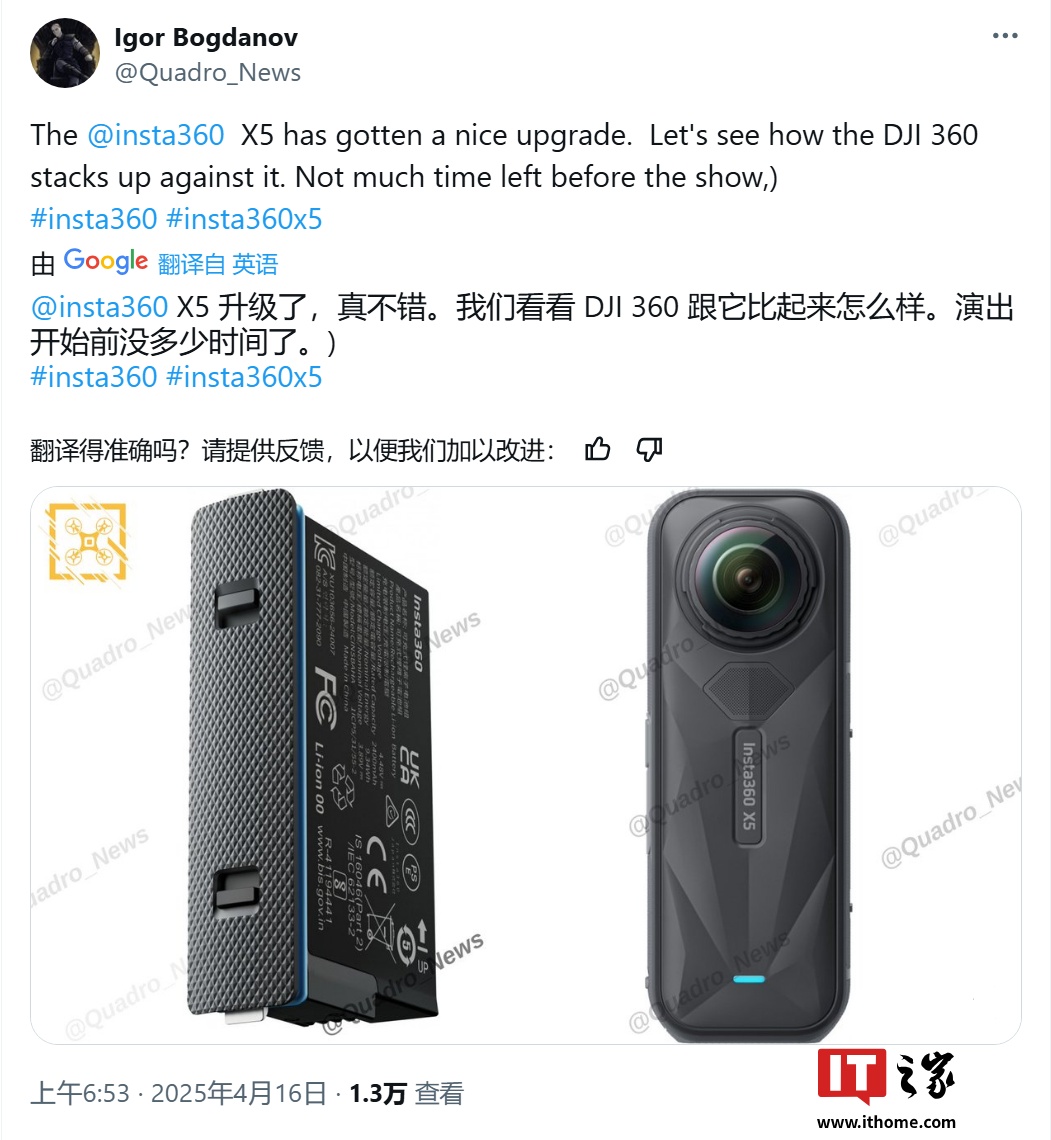The width and height of the screenshot is (1051, 1140).
Task: Click 翻译自 英语 translation source link
Action: (218, 264)
